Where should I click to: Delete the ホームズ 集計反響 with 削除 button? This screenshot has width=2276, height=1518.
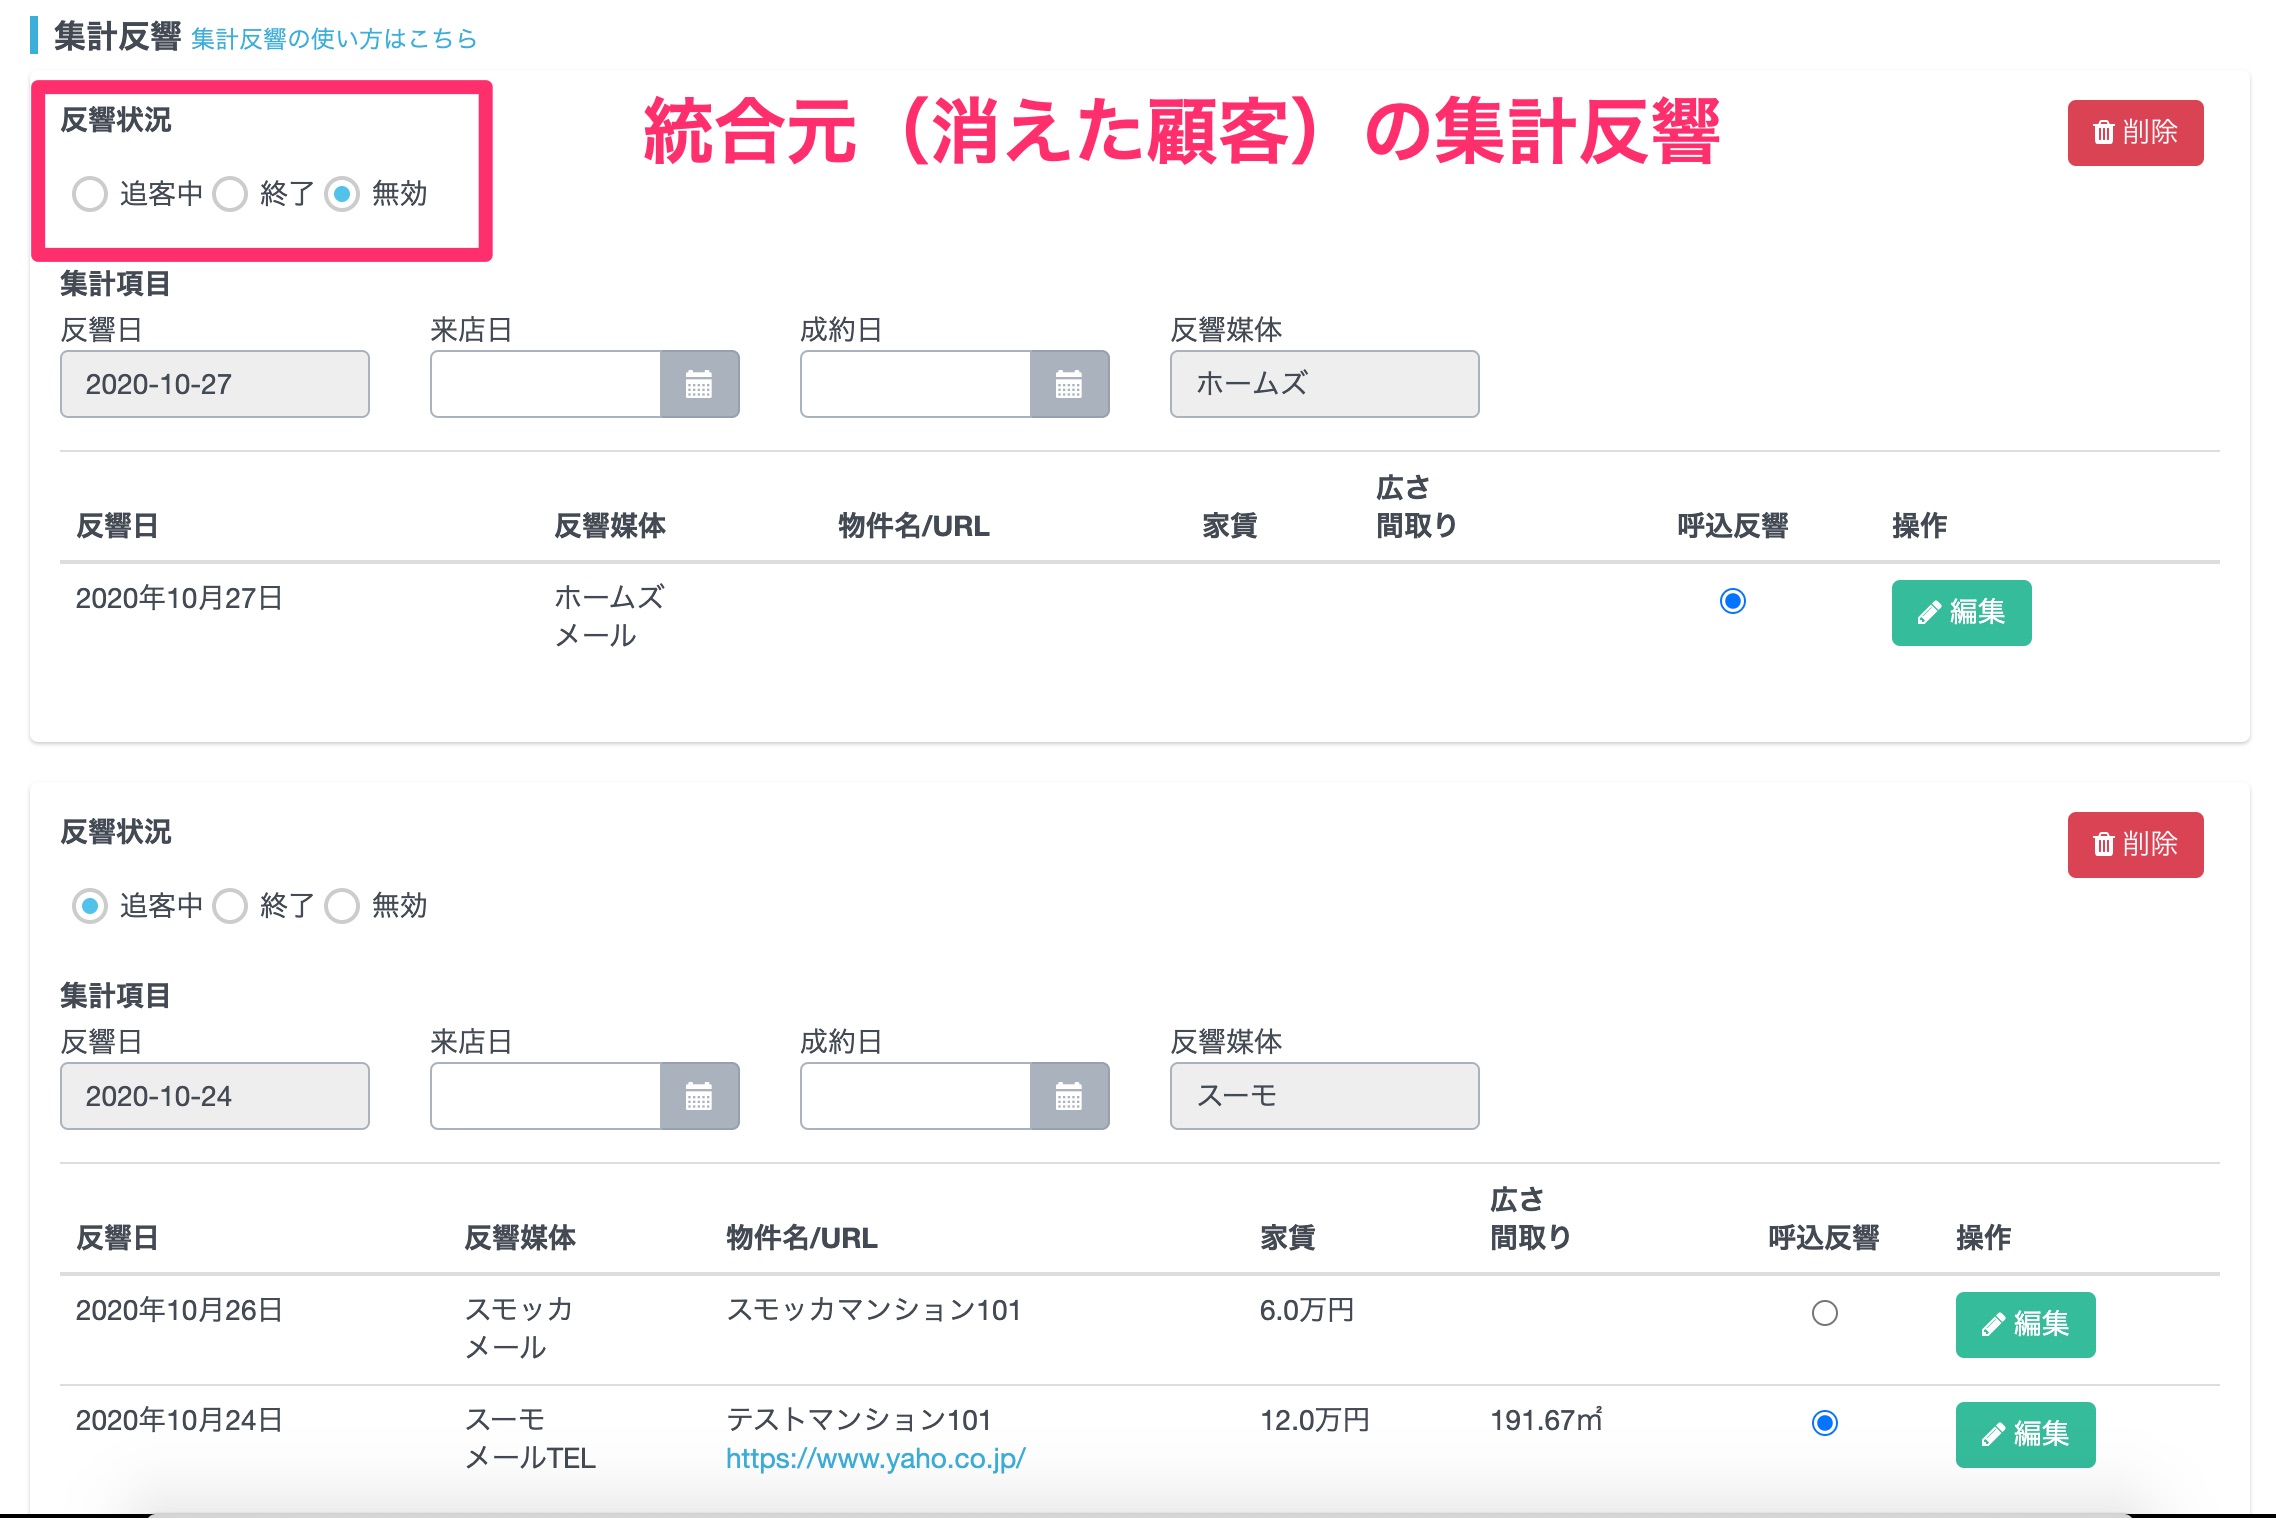pos(2135,132)
